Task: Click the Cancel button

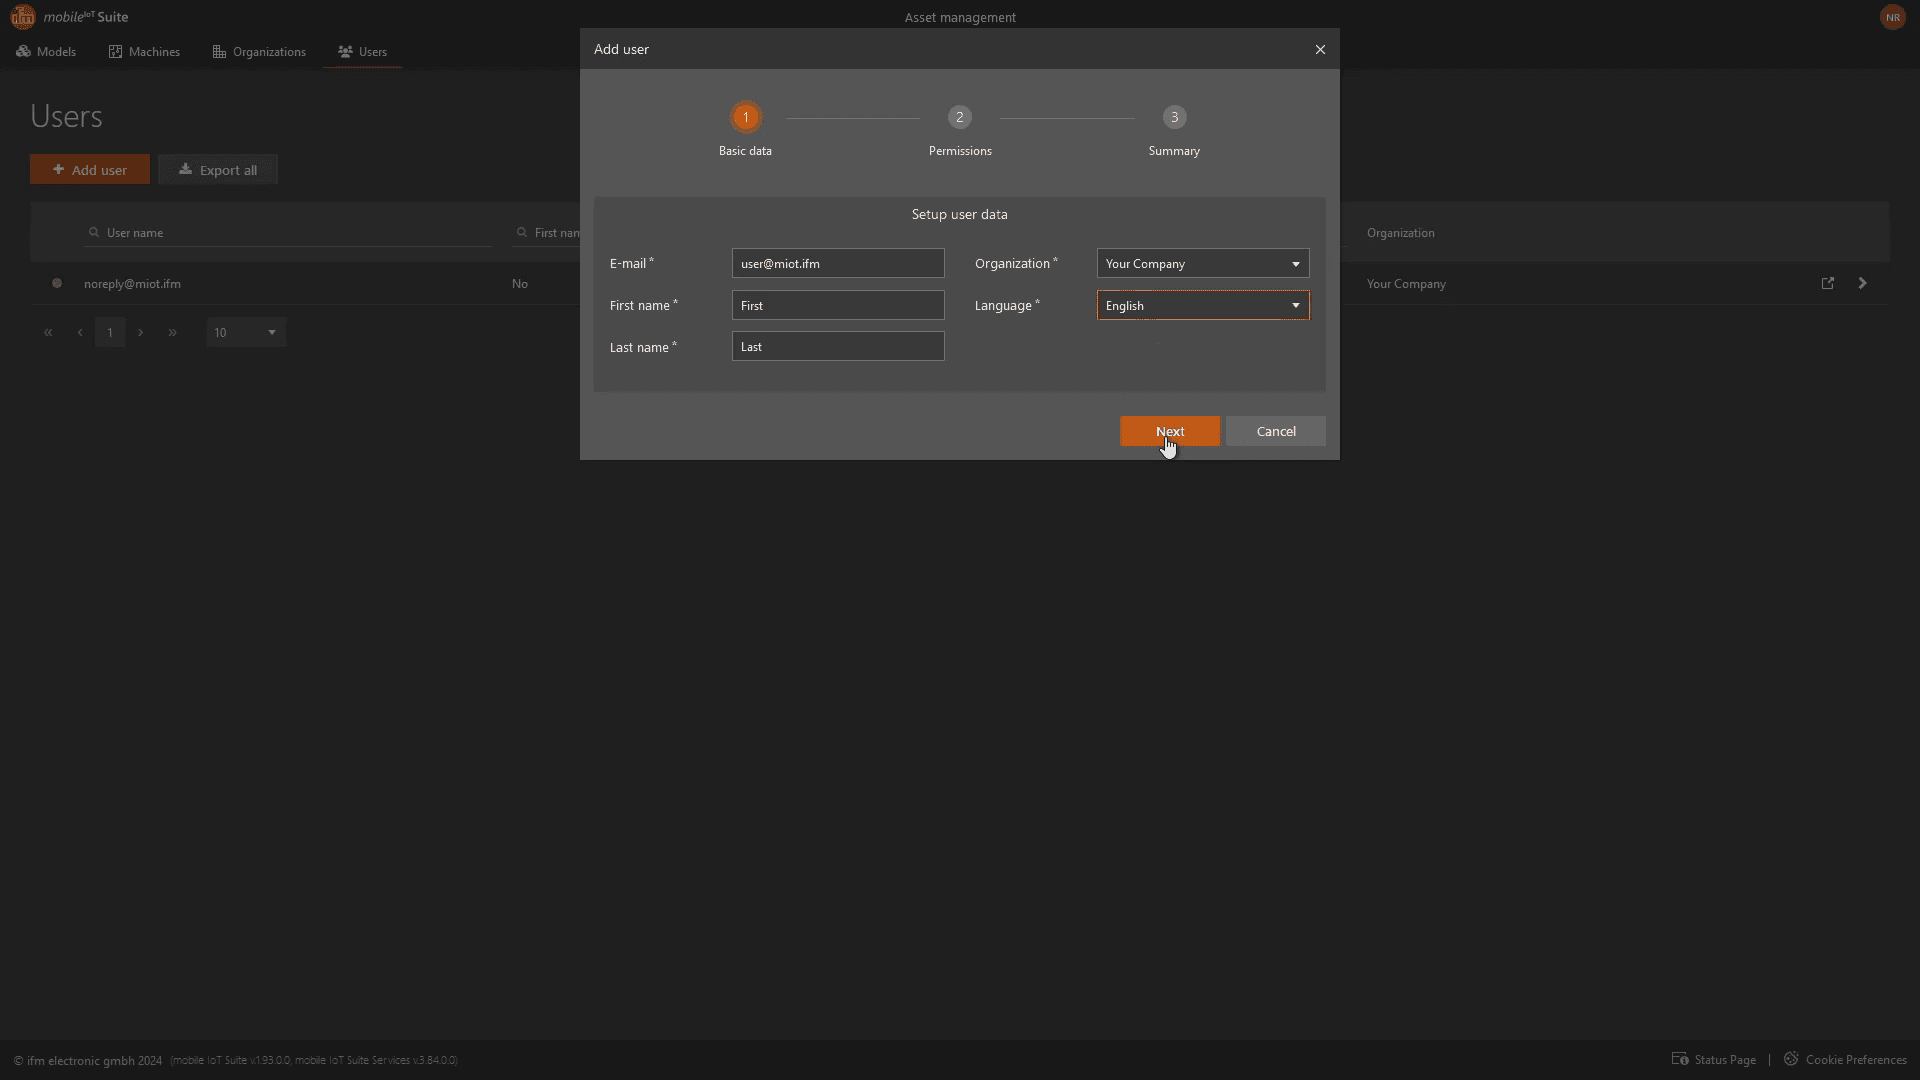Action: [x=1275, y=431]
